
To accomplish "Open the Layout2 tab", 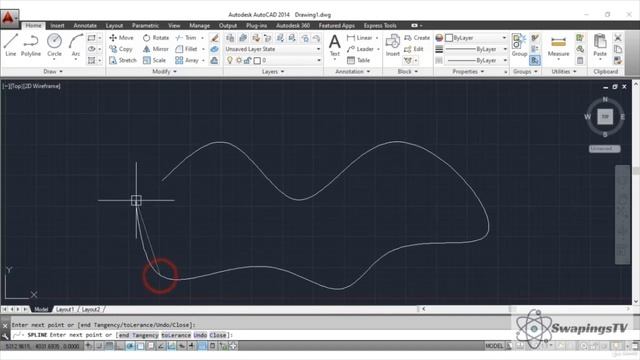I will tap(91, 309).
